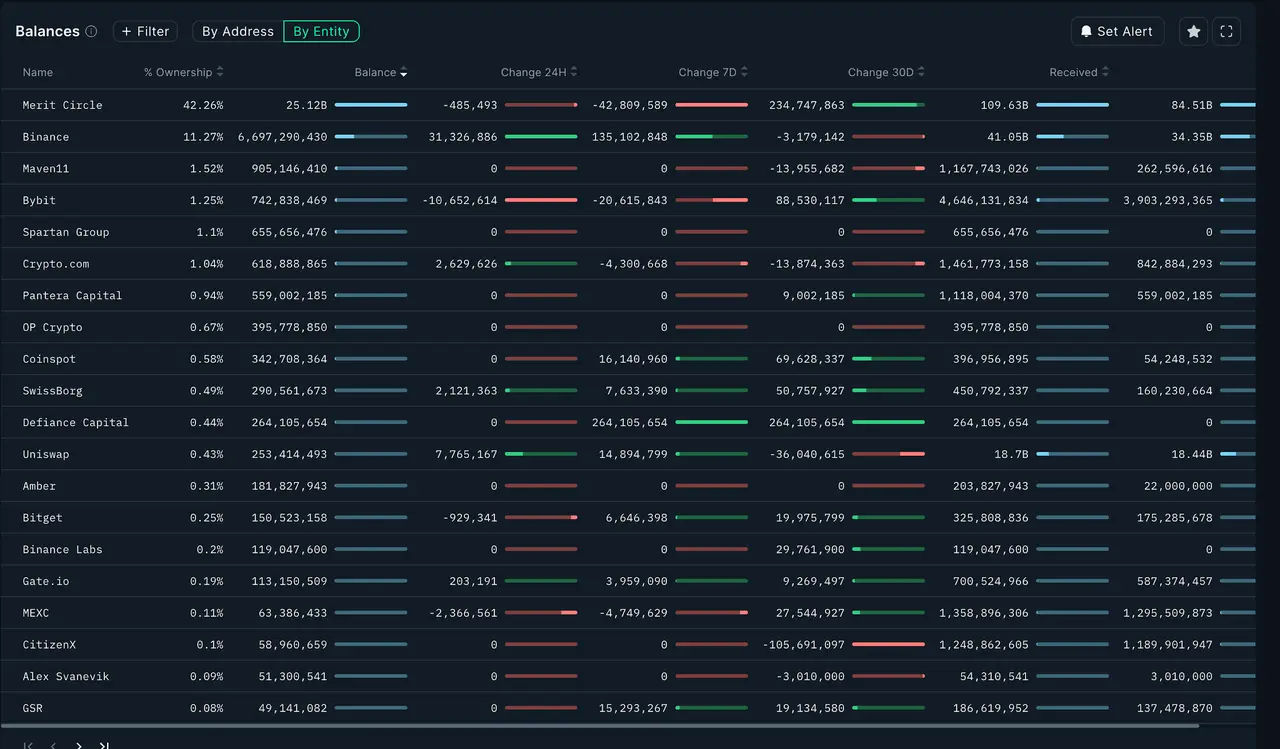Screen dimensions: 1280x749
Task: Click the star favorite icon
Action: tap(1193, 32)
